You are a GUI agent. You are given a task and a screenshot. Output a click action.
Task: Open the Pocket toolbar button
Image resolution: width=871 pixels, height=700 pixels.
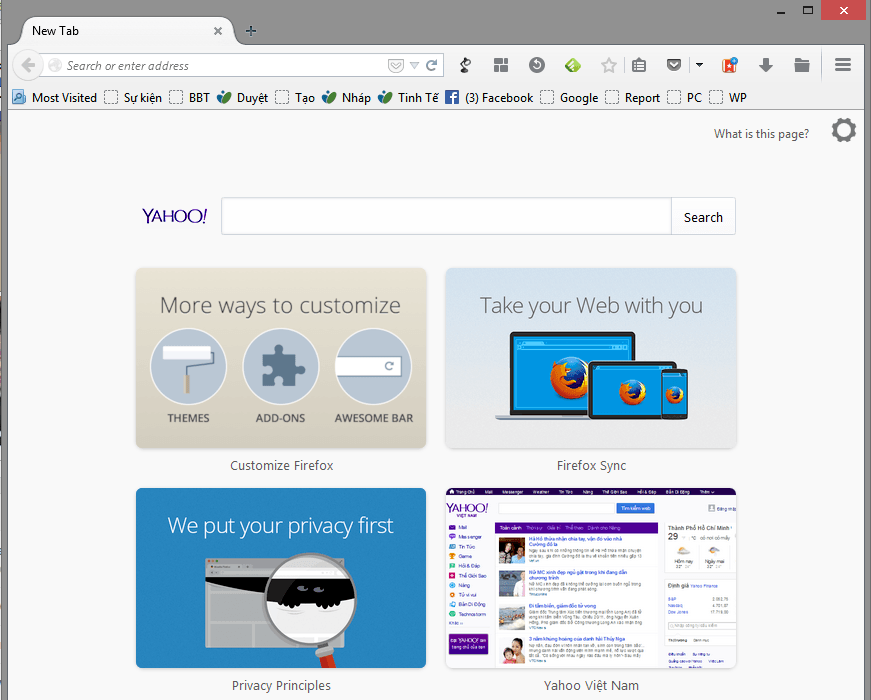tap(674, 66)
